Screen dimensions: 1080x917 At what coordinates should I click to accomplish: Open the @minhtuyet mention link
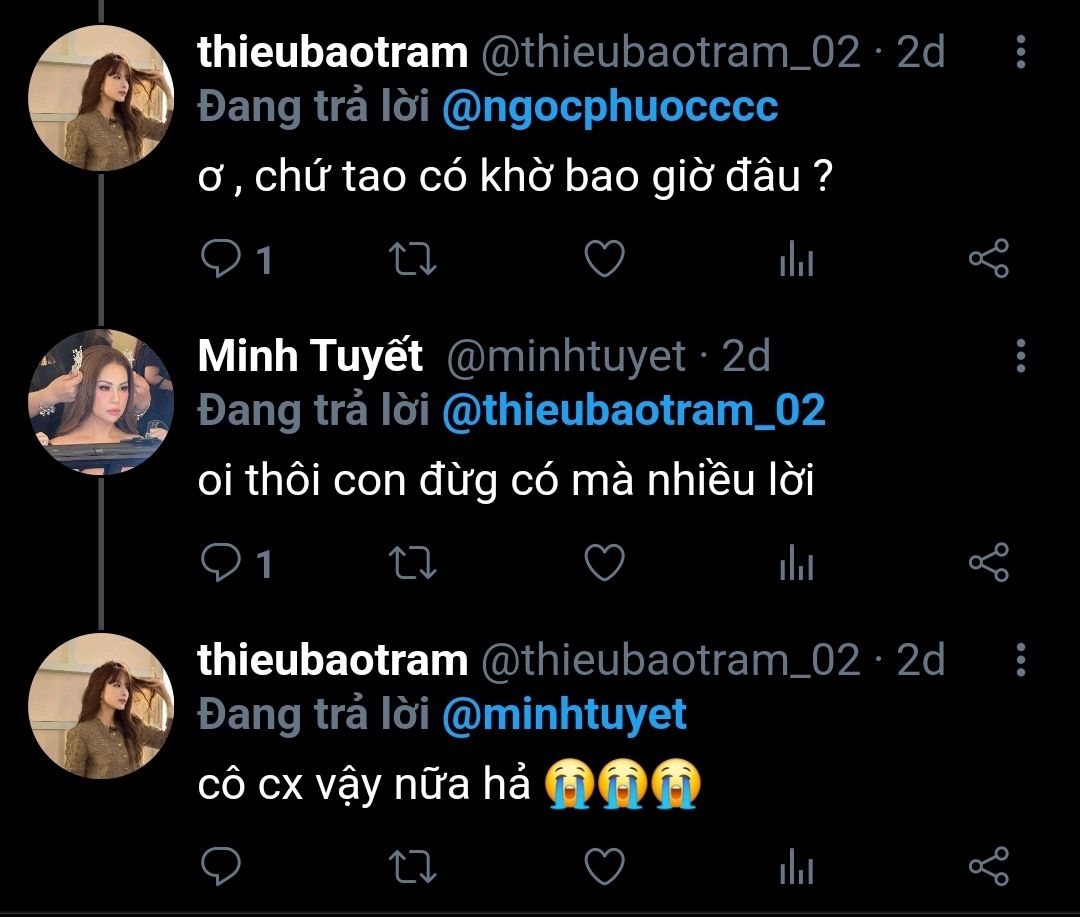pyautogui.click(x=565, y=714)
